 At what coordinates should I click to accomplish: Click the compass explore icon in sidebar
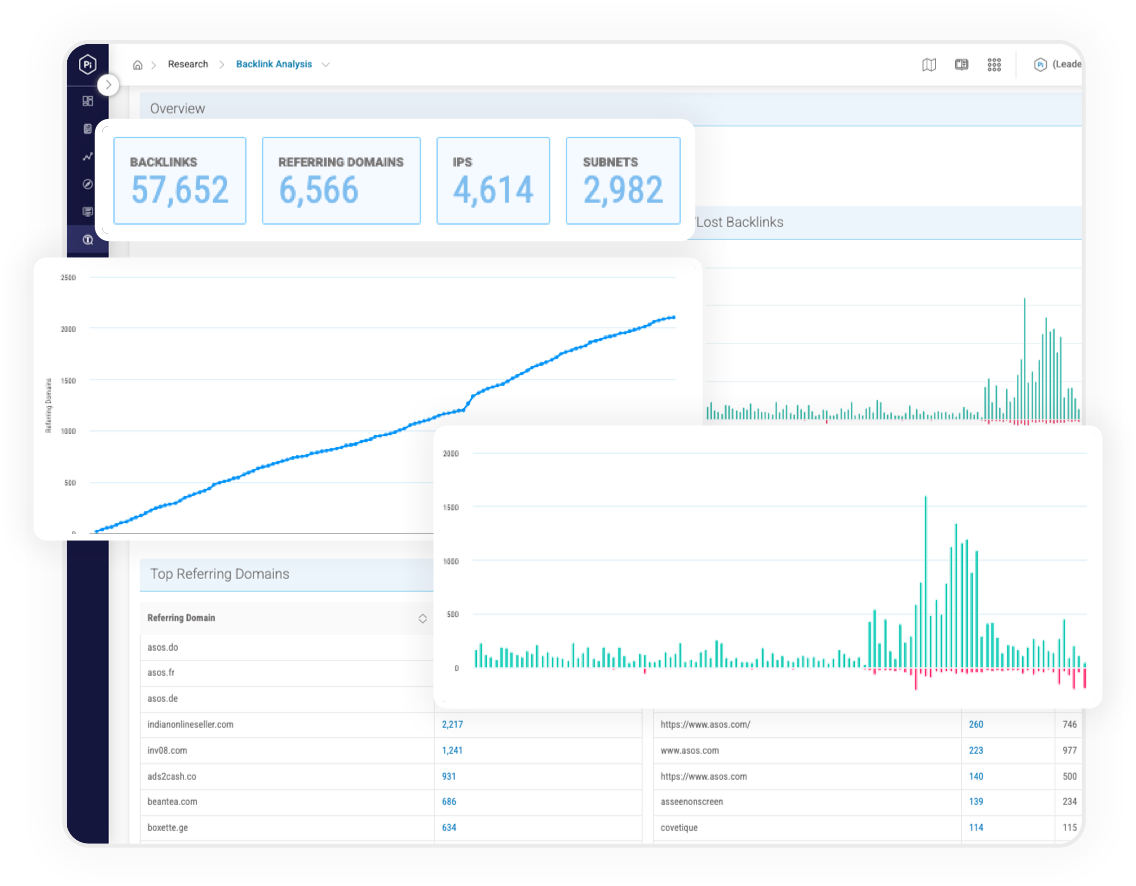[x=87, y=184]
